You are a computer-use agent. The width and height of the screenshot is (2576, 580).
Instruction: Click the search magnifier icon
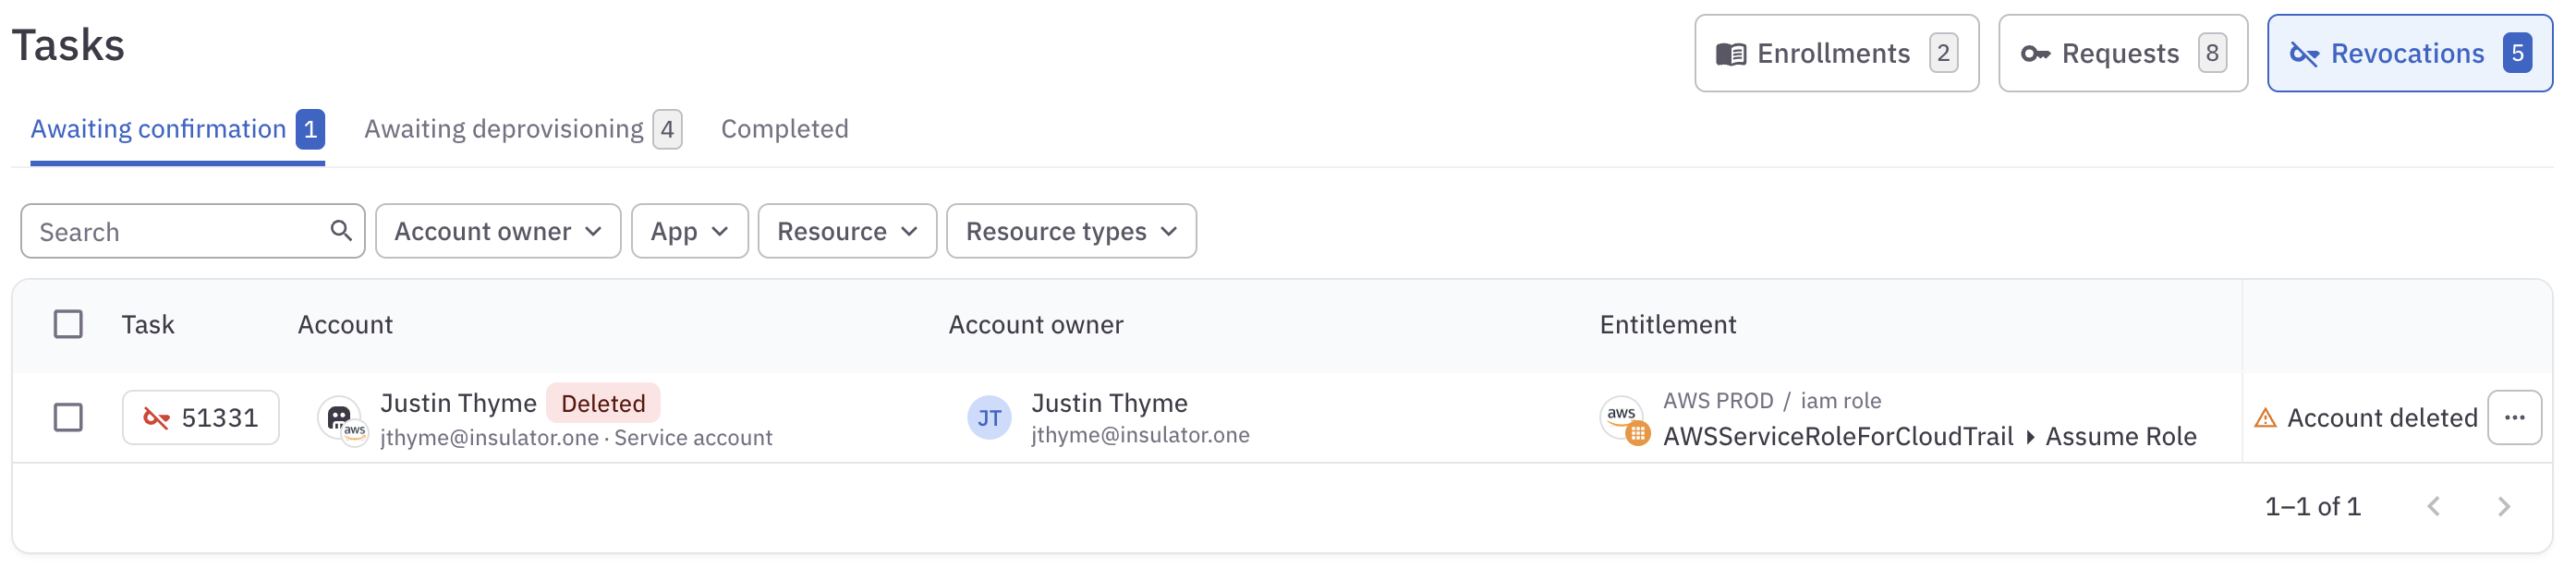[341, 231]
